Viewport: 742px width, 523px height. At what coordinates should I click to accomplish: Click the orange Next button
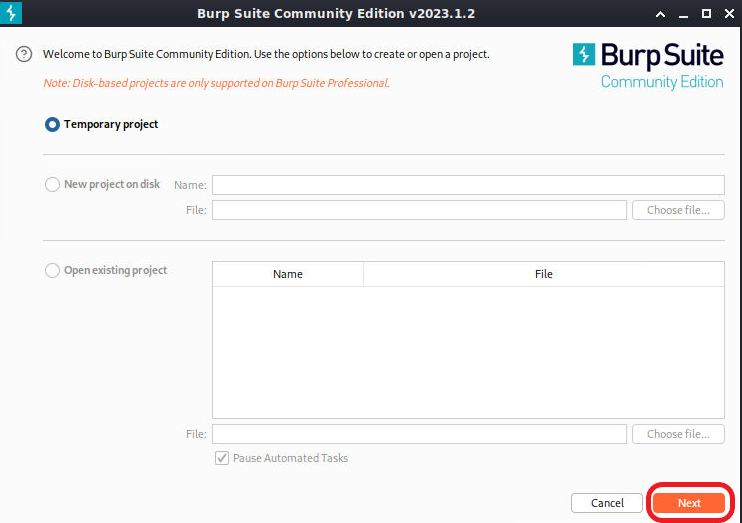coord(689,503)
